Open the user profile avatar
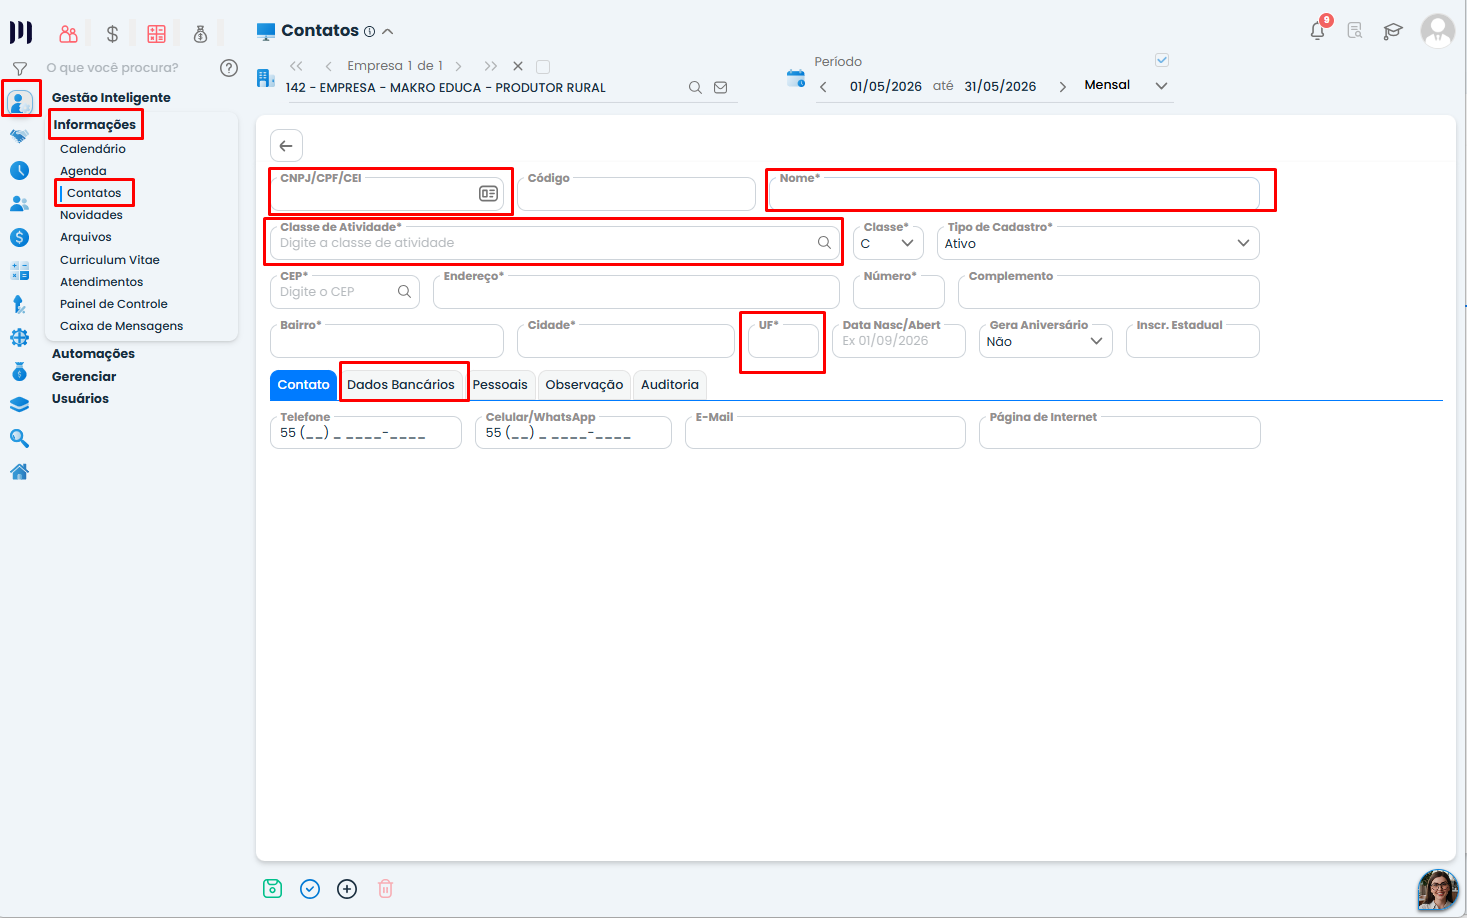Image resolution: width=1467 pixels, height=918 pixels. [x=1438, y=31]
